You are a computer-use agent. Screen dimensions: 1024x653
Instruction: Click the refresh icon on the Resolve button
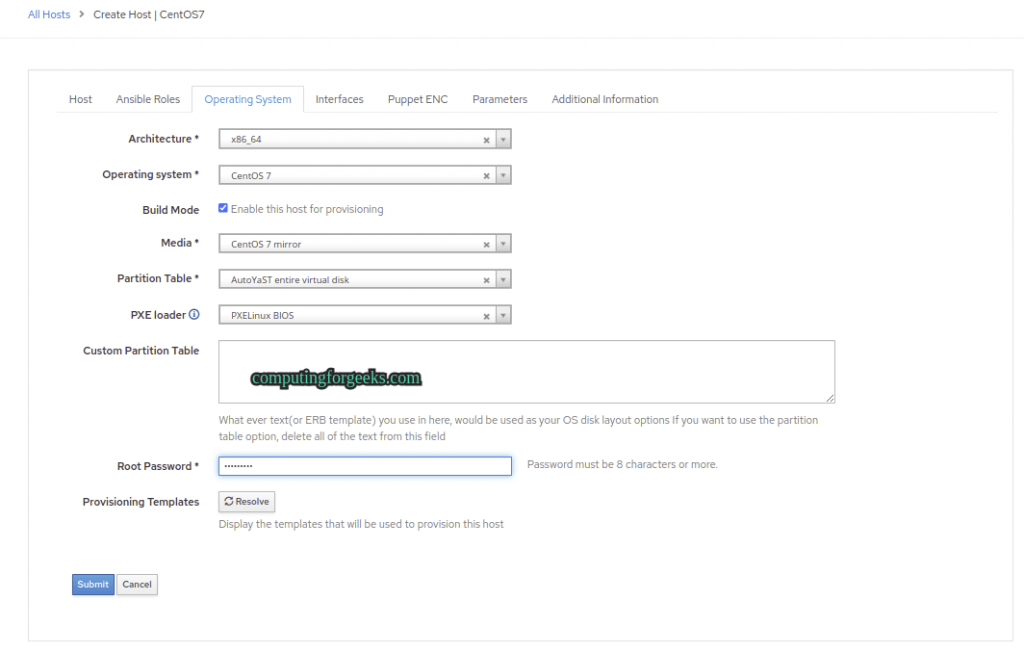click(x=231, y=501)
